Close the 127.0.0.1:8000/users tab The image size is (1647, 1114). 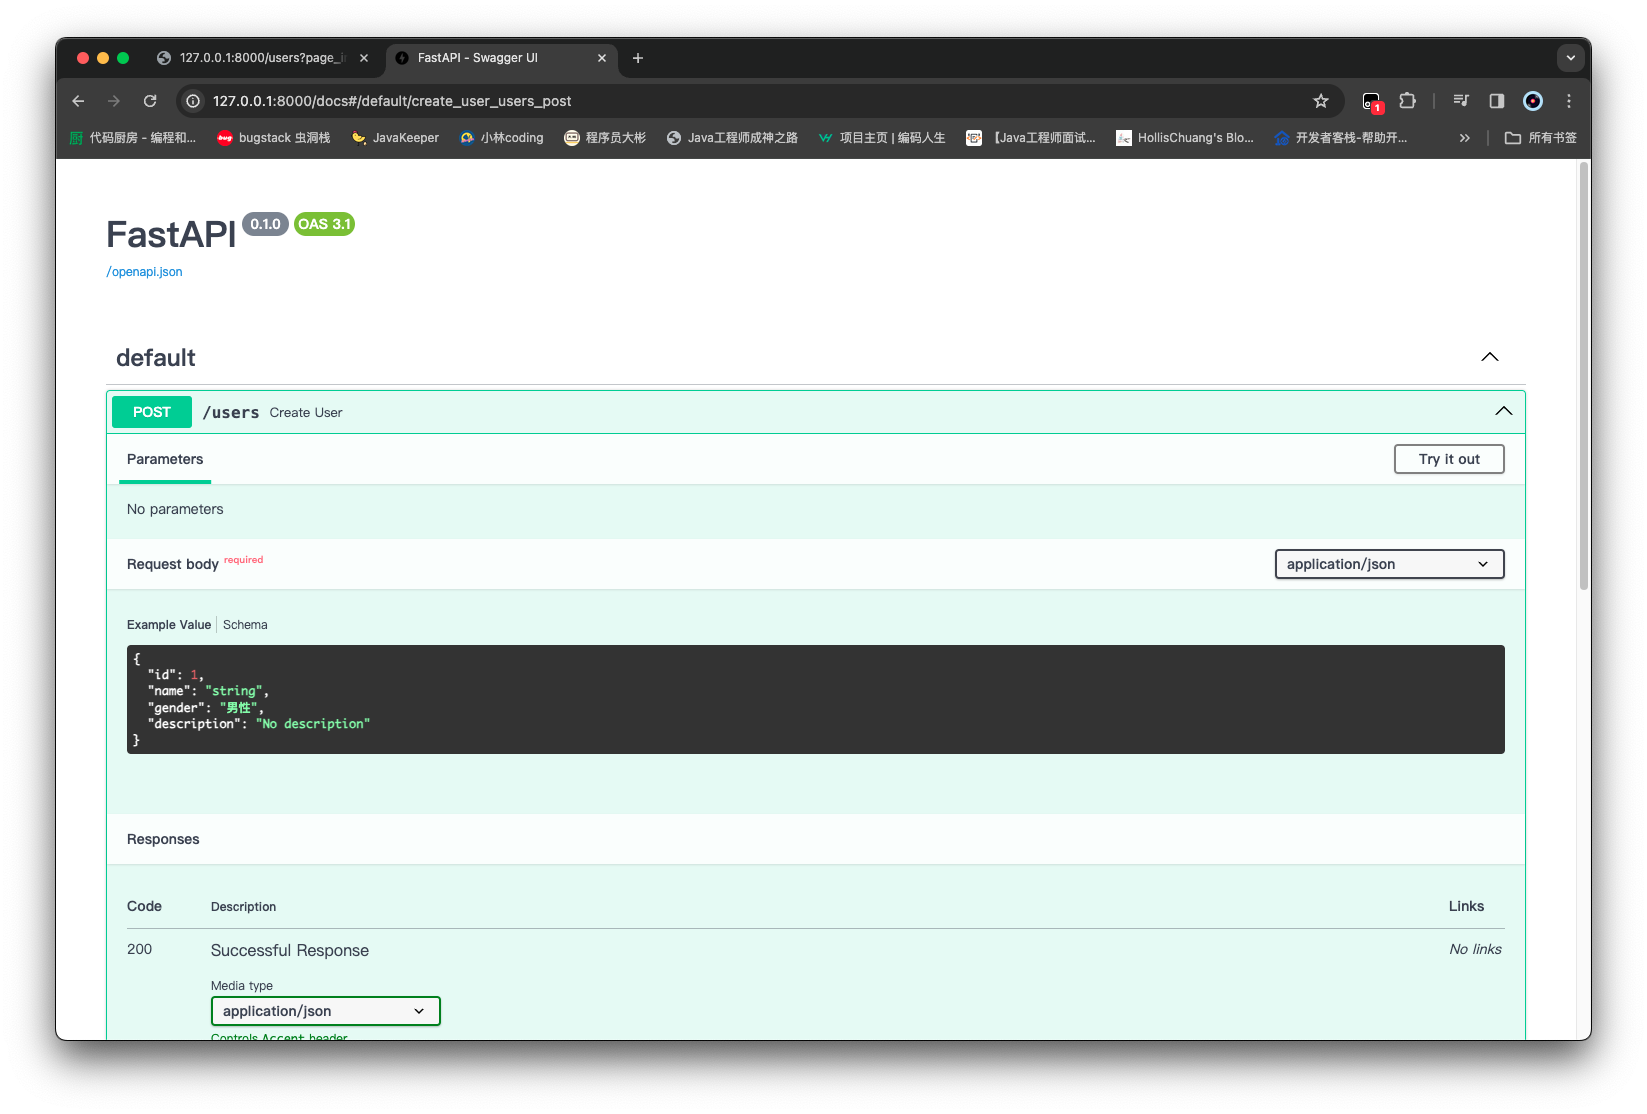click(364, 58)
